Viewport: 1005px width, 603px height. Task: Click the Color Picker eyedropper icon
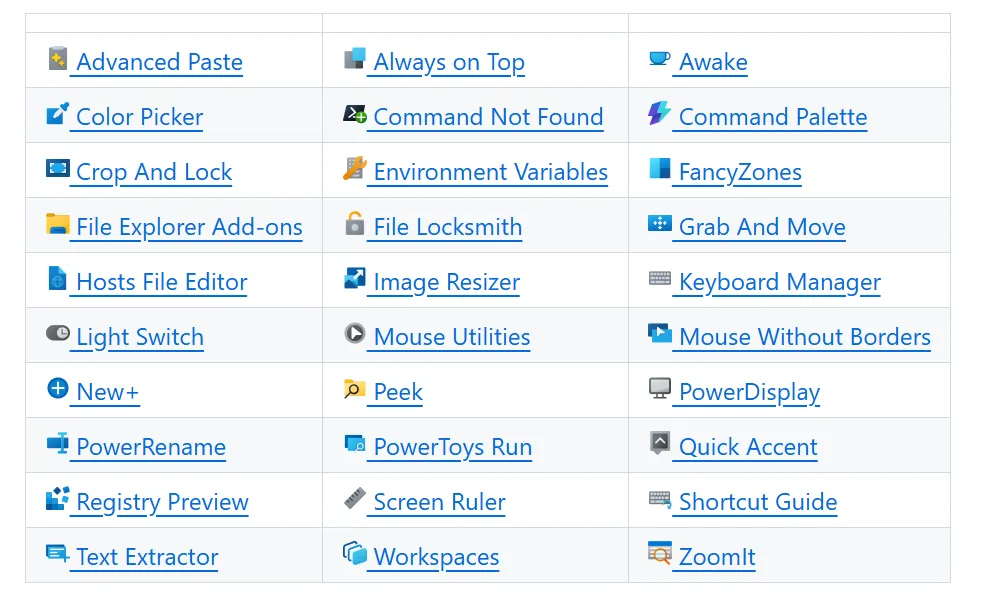point(58,113)
